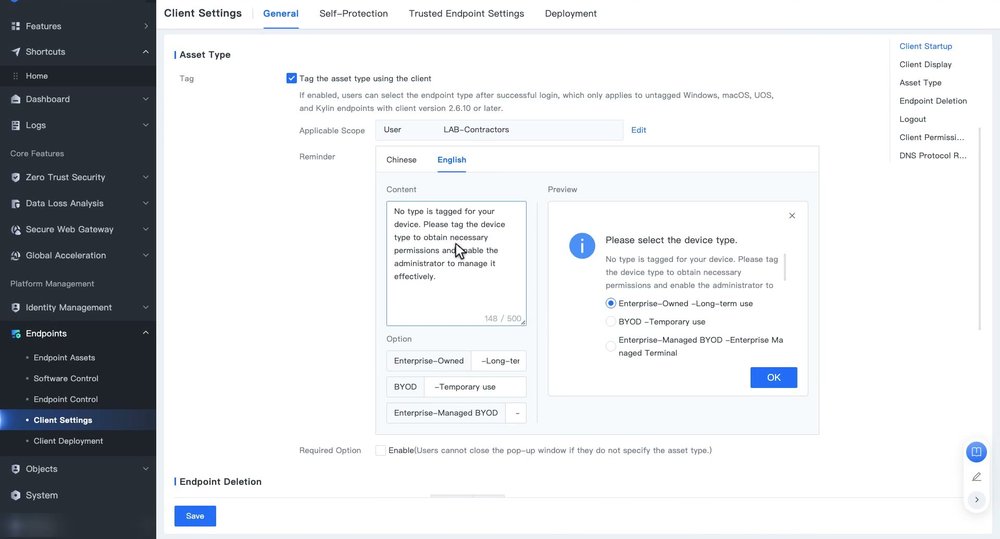Open Endpoint Control in sidebar
1000x539 pixels.
66,399
